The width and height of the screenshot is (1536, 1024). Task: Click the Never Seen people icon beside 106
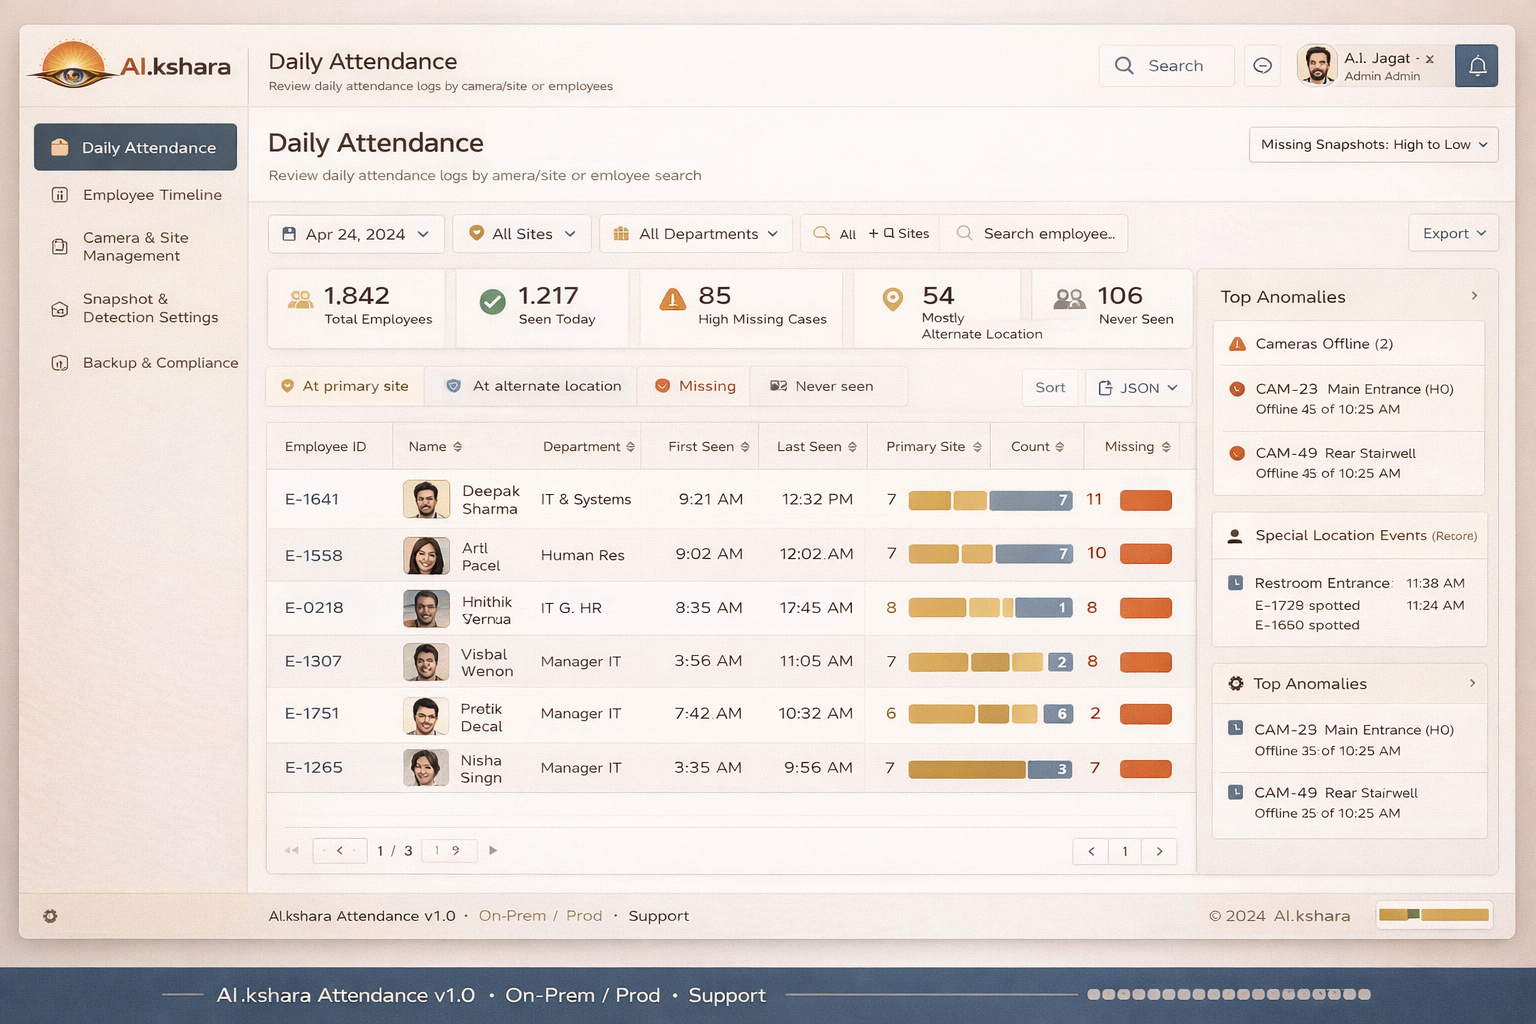(x=1069, y=298)
